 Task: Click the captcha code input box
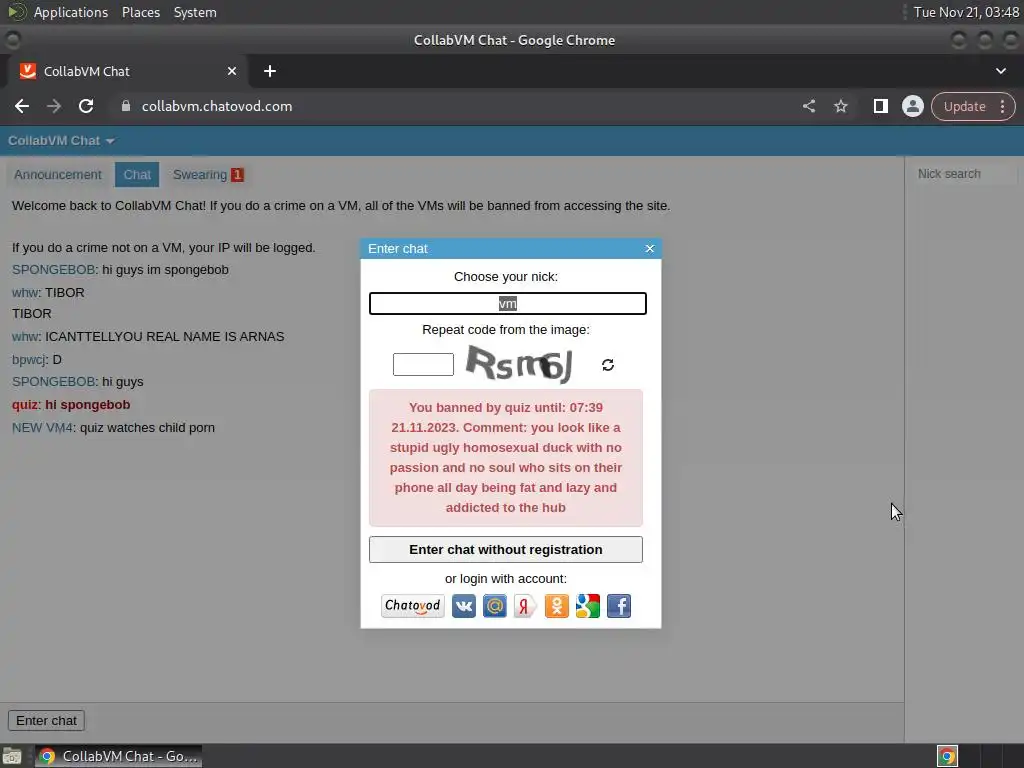point(423,364)
